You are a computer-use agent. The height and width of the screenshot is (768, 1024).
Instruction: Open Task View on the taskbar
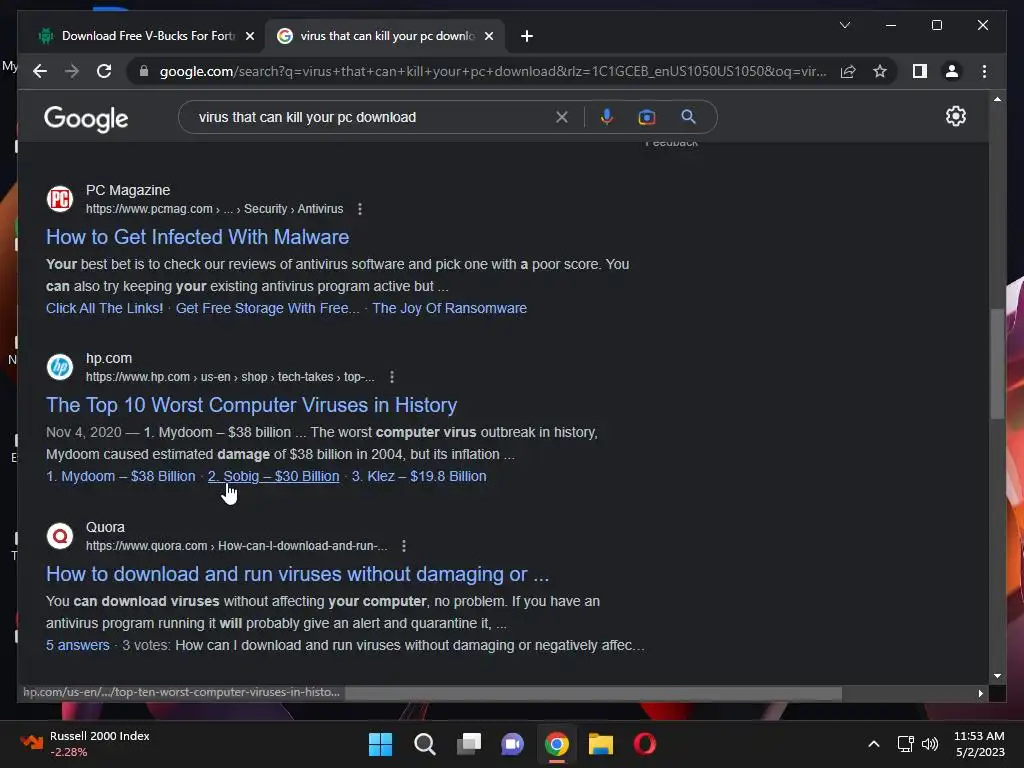(x=468, y=744)
